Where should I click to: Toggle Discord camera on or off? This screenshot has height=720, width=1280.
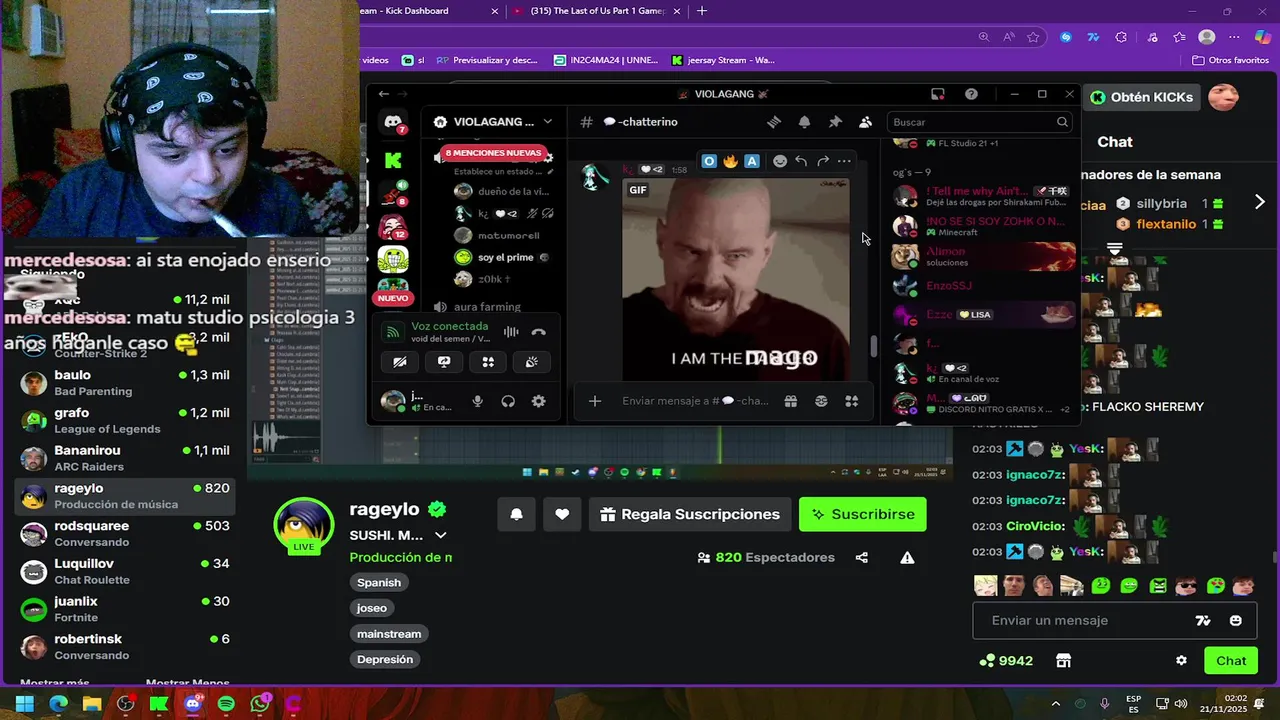coord(399,362)
